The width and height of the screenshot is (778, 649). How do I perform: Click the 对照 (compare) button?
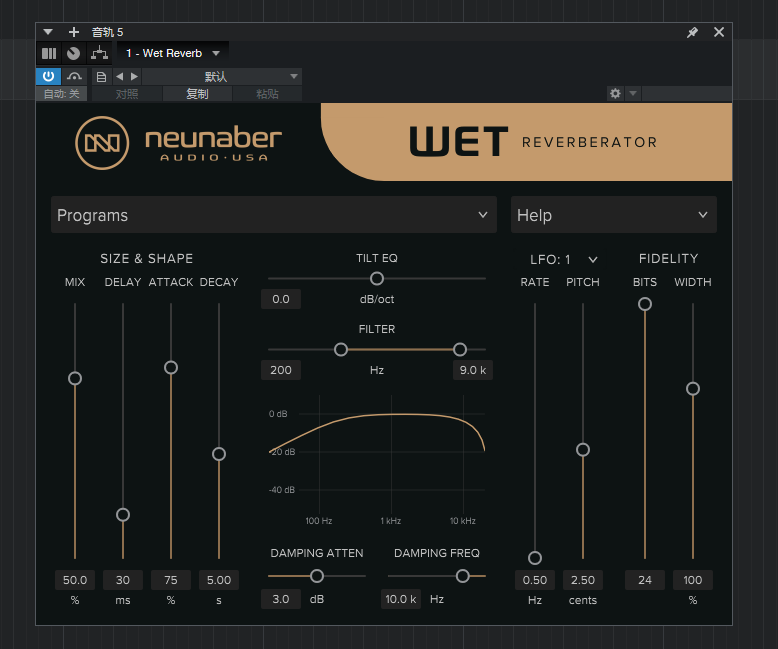click(x=127, y=94)
